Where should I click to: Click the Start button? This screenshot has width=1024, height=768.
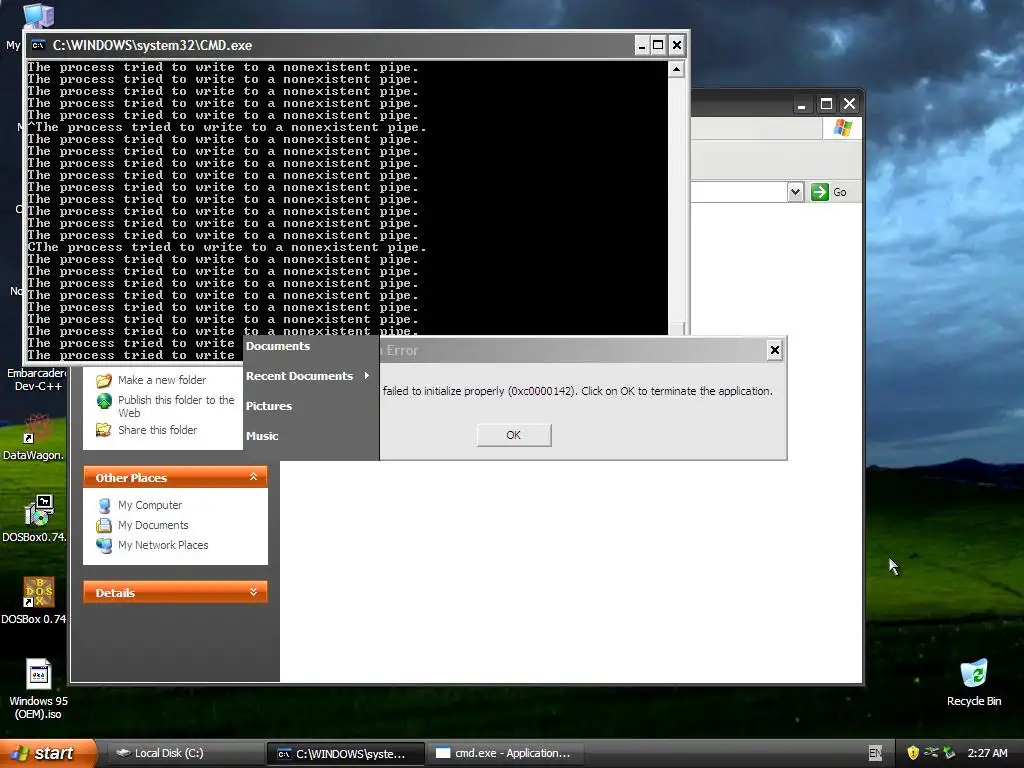pos(47,753)
